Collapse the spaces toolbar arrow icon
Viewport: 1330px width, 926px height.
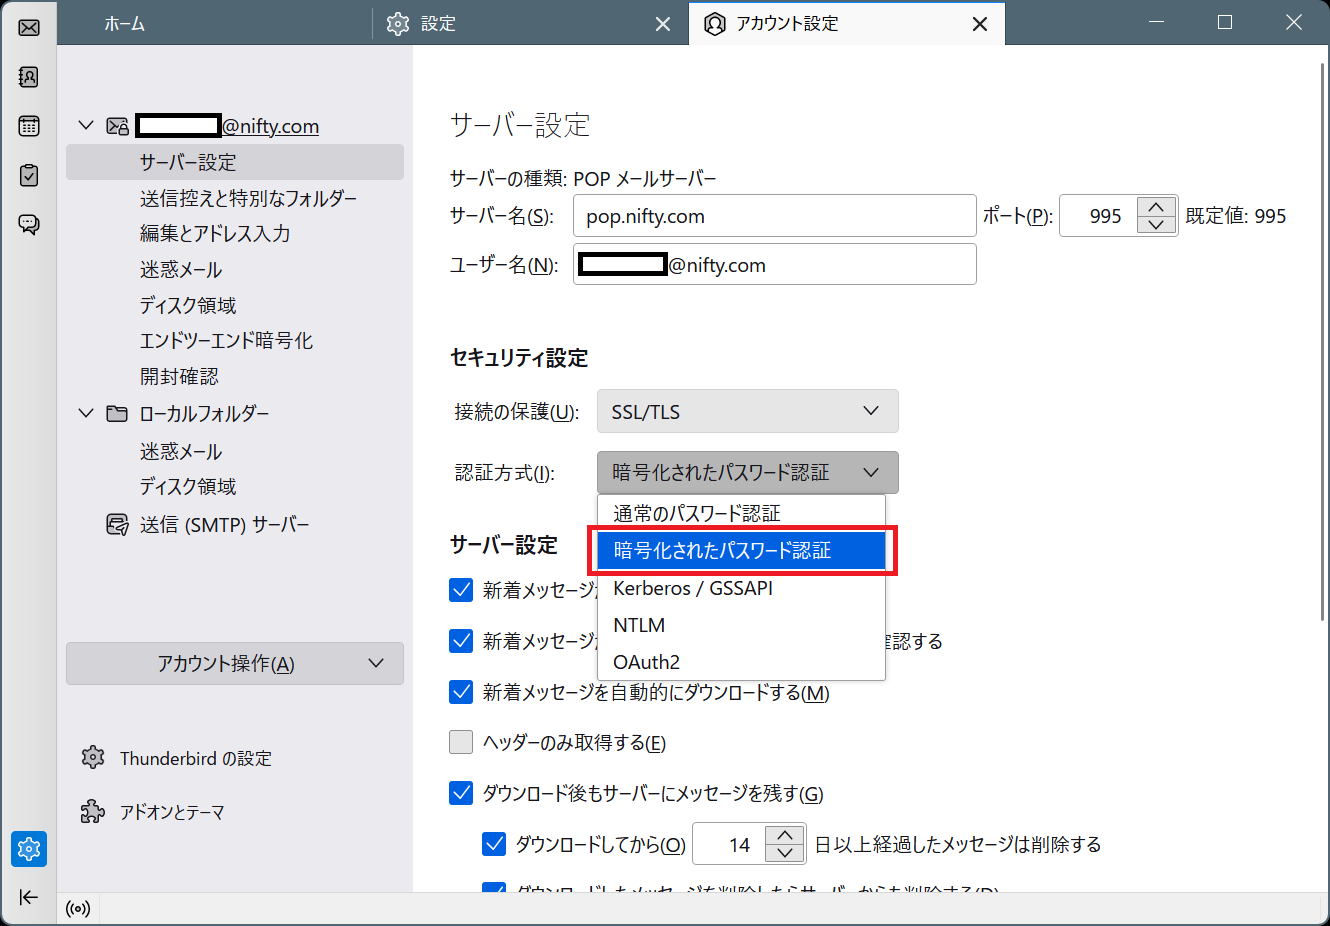tap(29, 897)
